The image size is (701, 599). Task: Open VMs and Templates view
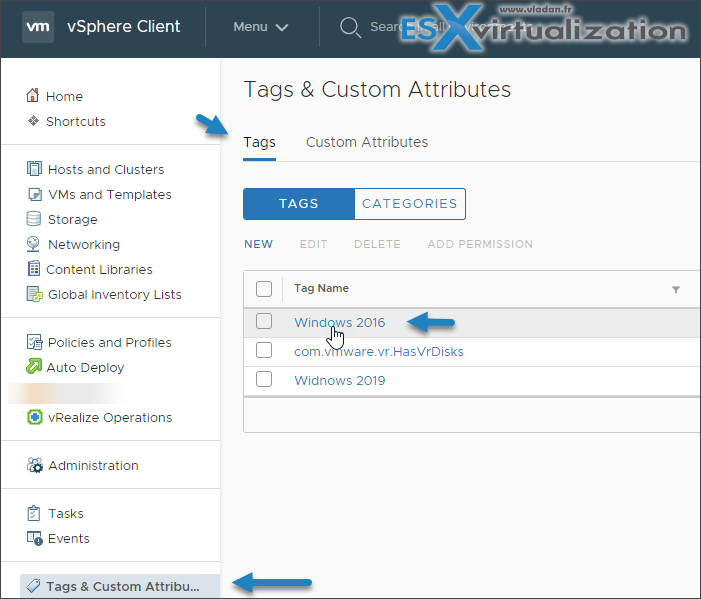click(x=110, y=194)
